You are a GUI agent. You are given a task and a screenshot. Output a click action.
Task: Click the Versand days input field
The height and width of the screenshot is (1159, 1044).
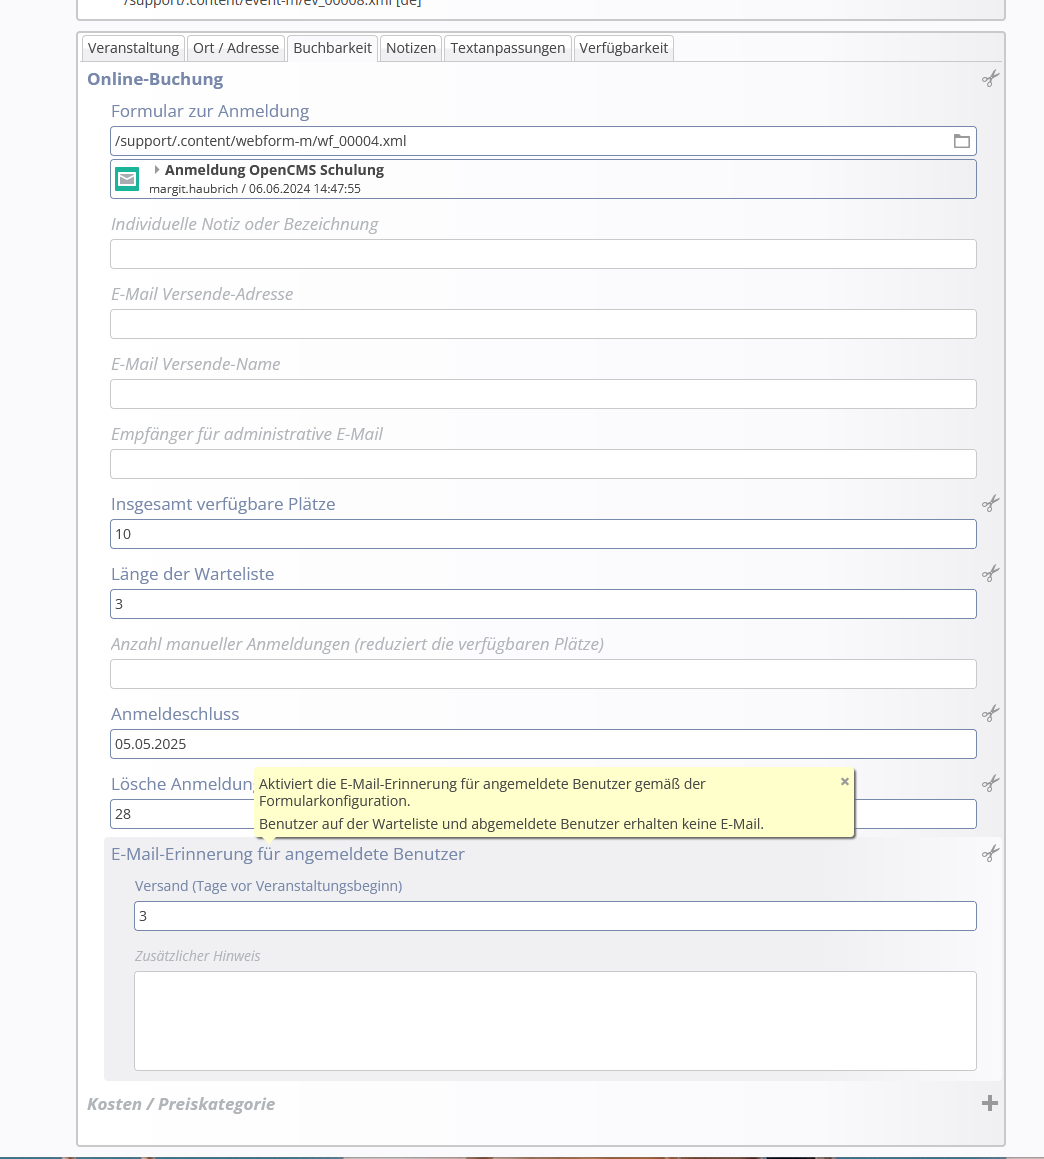555,916
